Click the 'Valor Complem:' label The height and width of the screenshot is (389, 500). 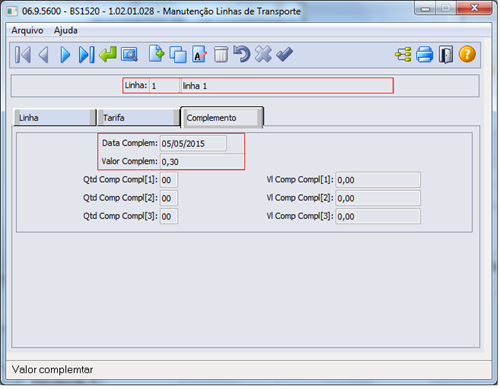click(129, 161)
